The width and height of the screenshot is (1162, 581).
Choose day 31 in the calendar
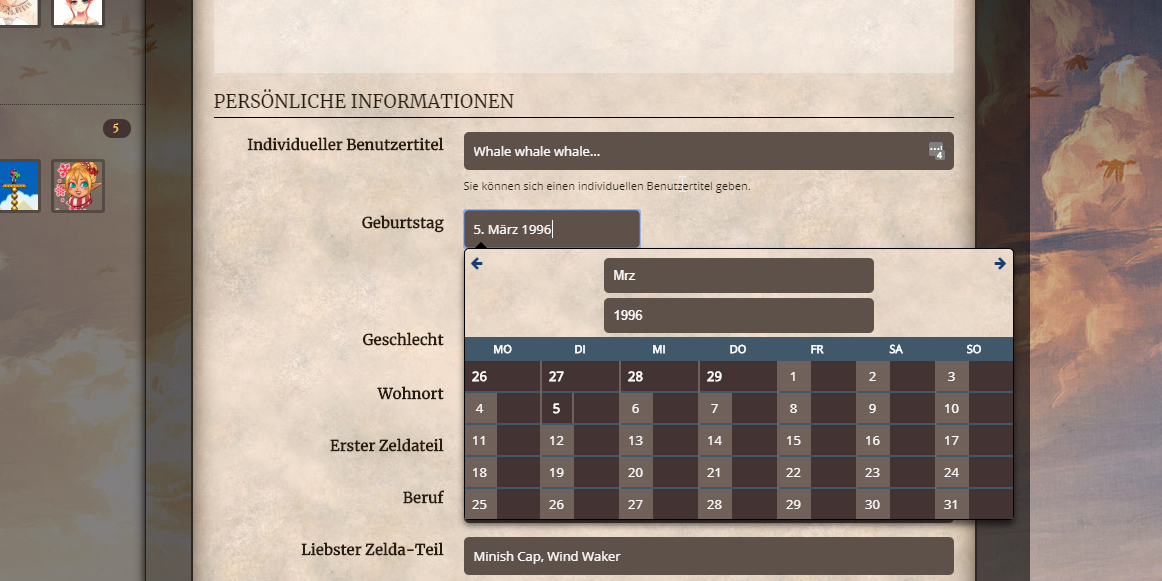pyautogui.click(x=952, y=504)
